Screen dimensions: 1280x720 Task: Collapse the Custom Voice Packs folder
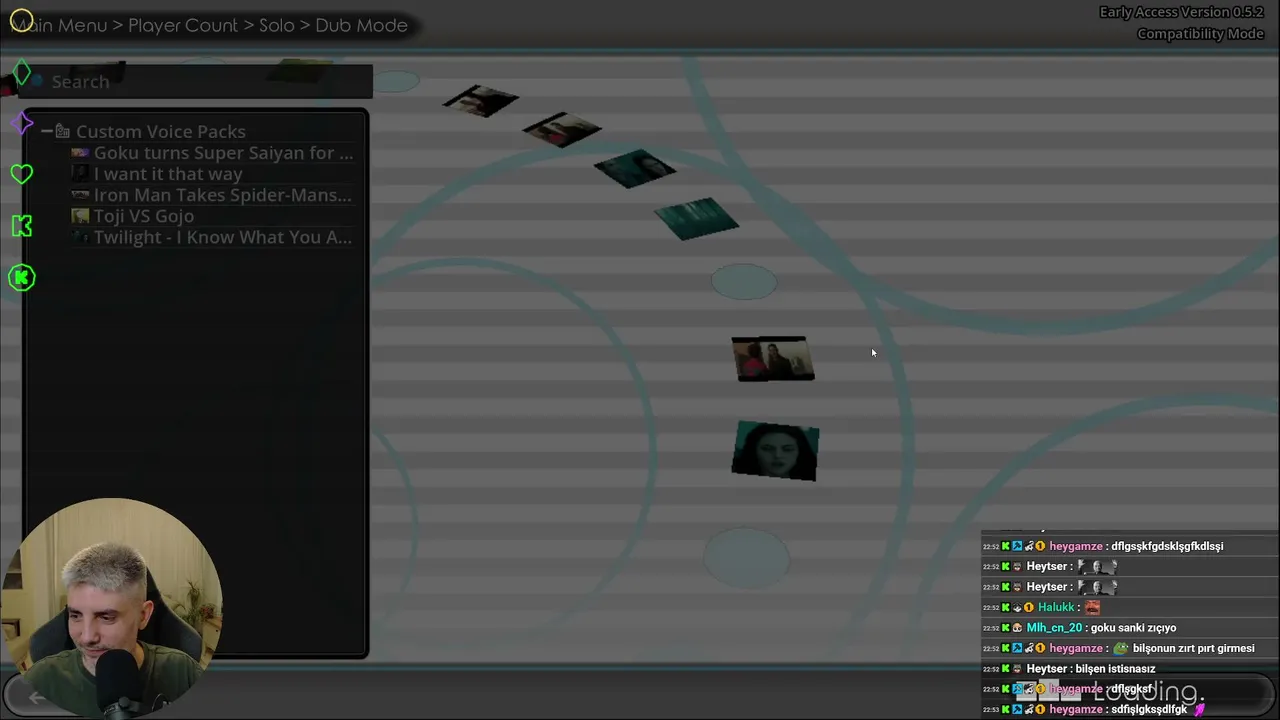(47, 131)
